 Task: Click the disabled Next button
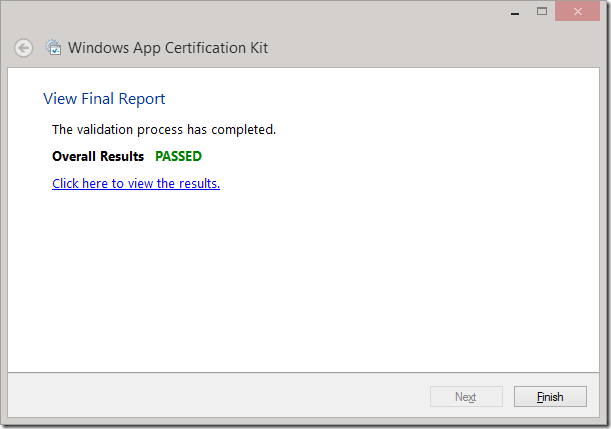pos(466,397)
